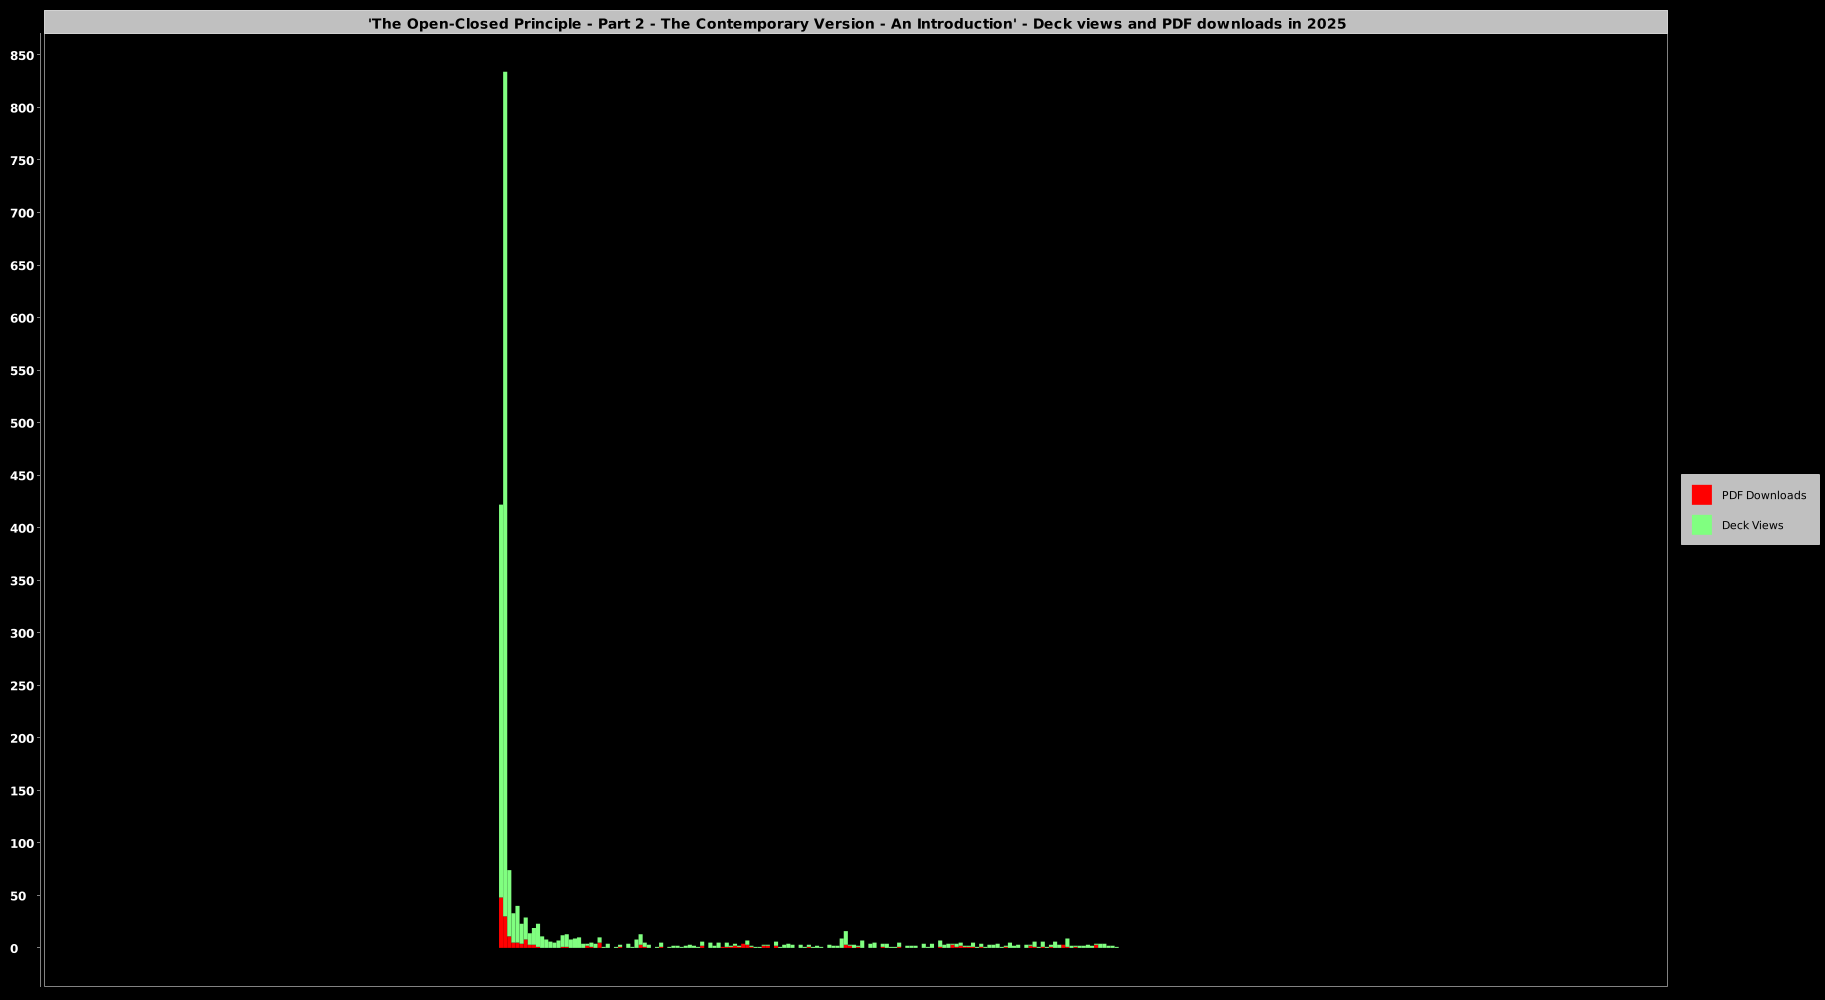Click the 750 y-axis tick label

(22, 161)
